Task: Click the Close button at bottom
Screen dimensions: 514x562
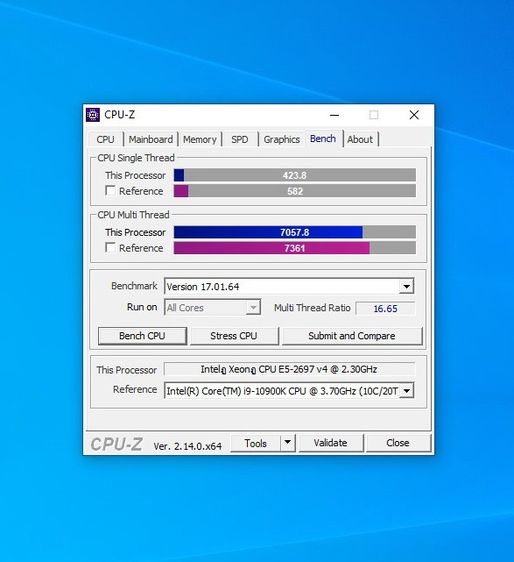Action: coord(398,443)
